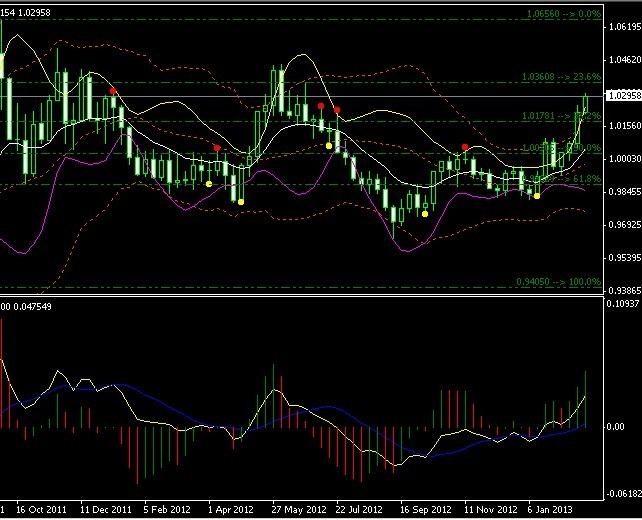The height and width of the screenshot is (520, 642).
Task: Click the Fibonacci 1.03608 --> 23.6% label
Action: [x=561, y=77]
